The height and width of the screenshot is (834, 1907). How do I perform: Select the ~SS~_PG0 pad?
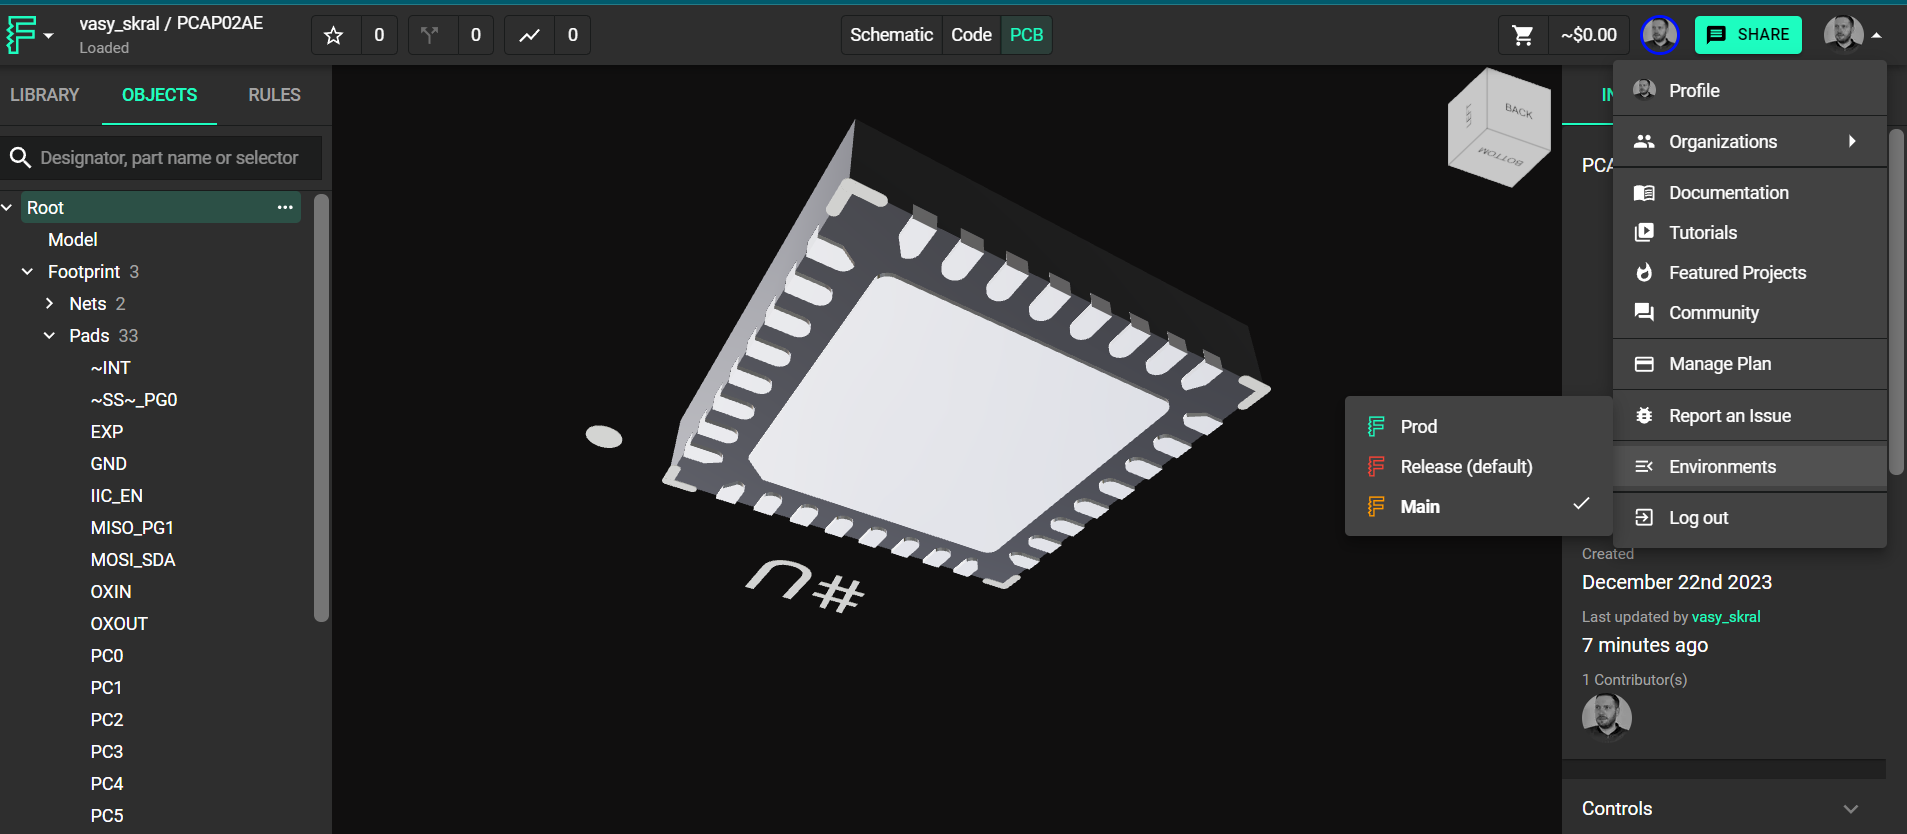pyautogui.click(x=133, y=399)
